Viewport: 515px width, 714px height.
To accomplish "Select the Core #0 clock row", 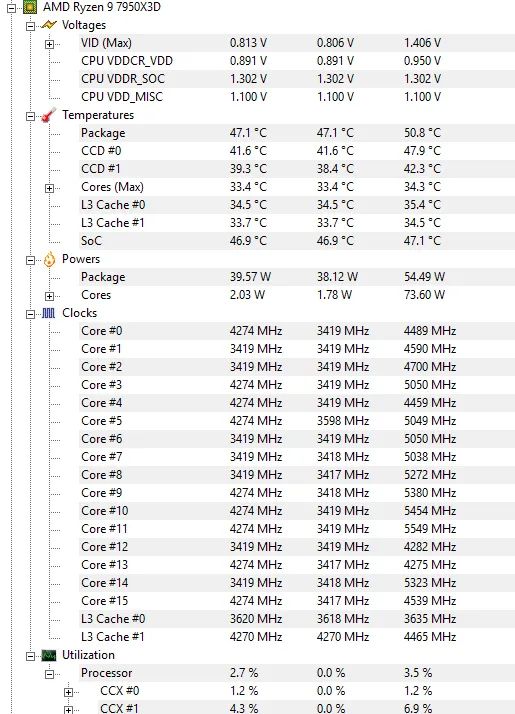I will coord(297,331).
